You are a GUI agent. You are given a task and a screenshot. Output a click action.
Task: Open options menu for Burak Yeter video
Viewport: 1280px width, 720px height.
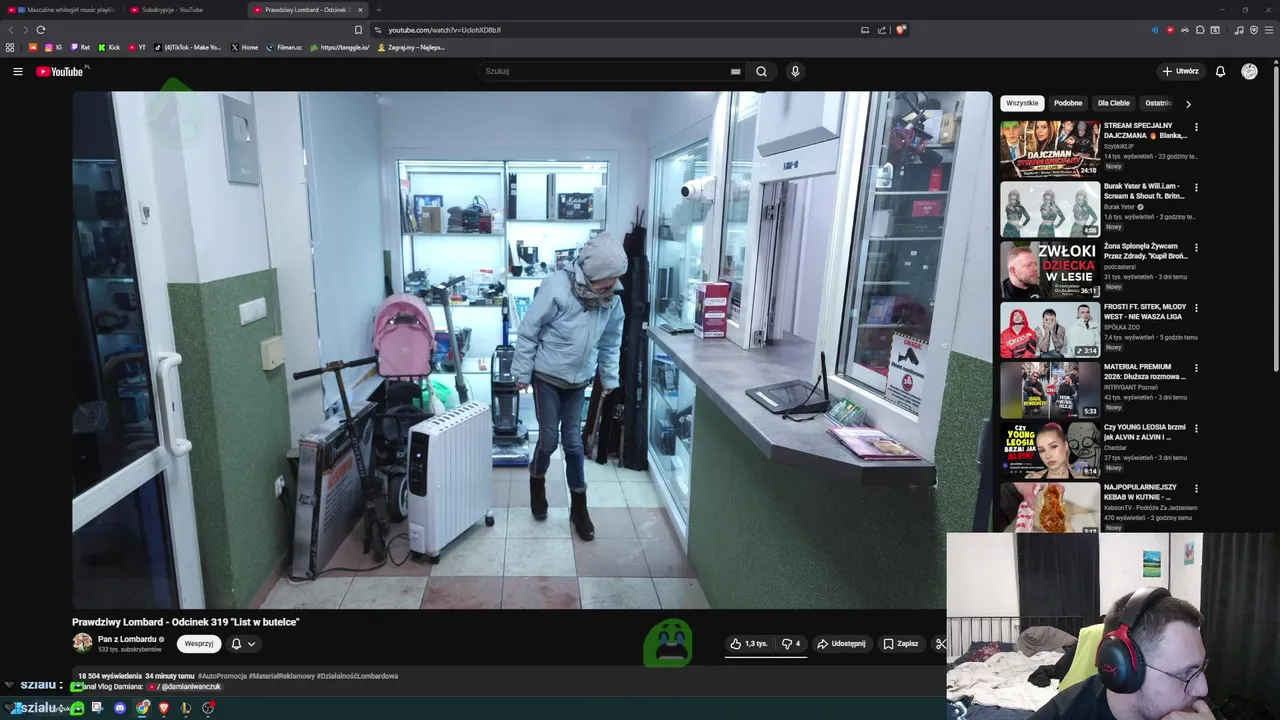pos(1196,187)
